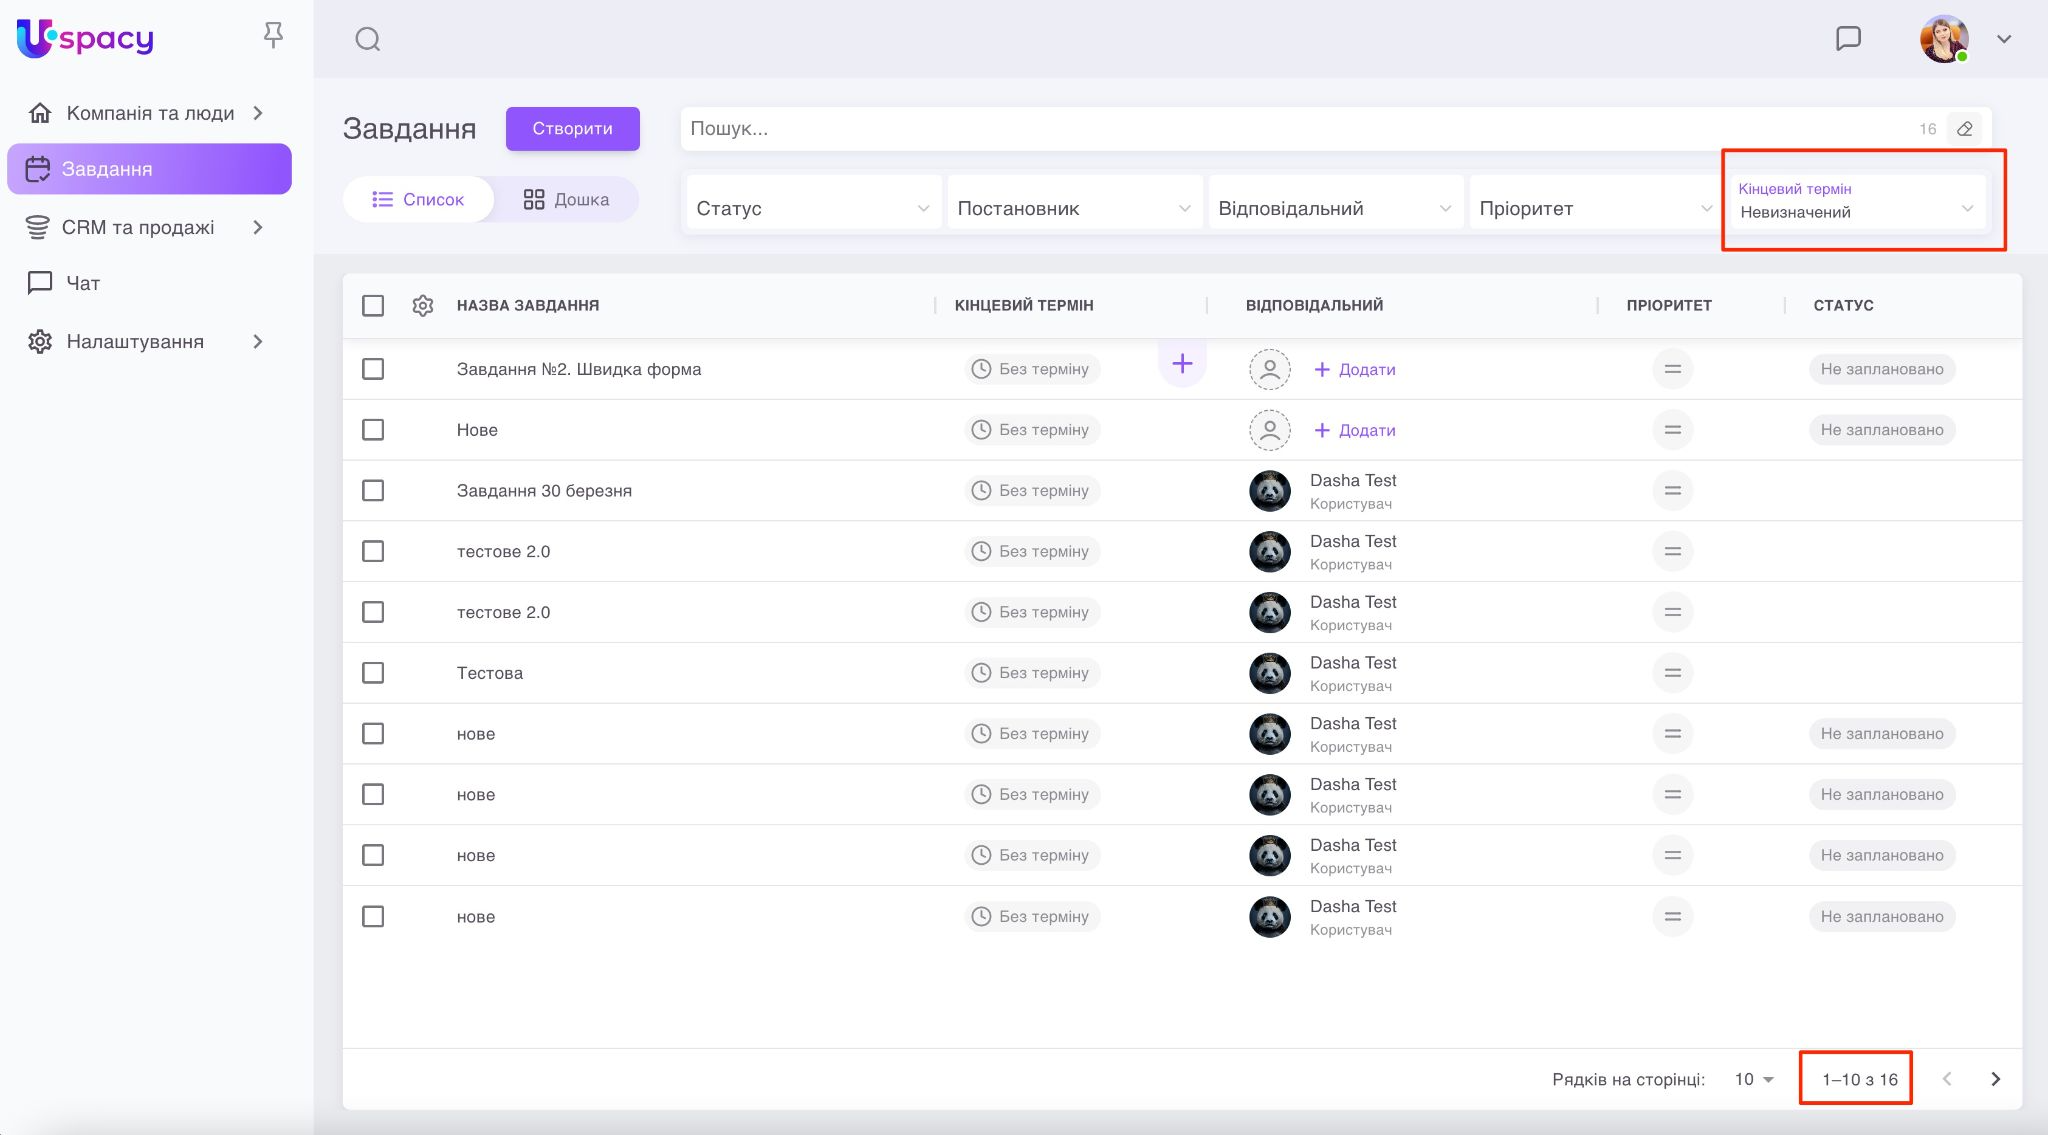Click the pin sidebar icon

(273, 36)
